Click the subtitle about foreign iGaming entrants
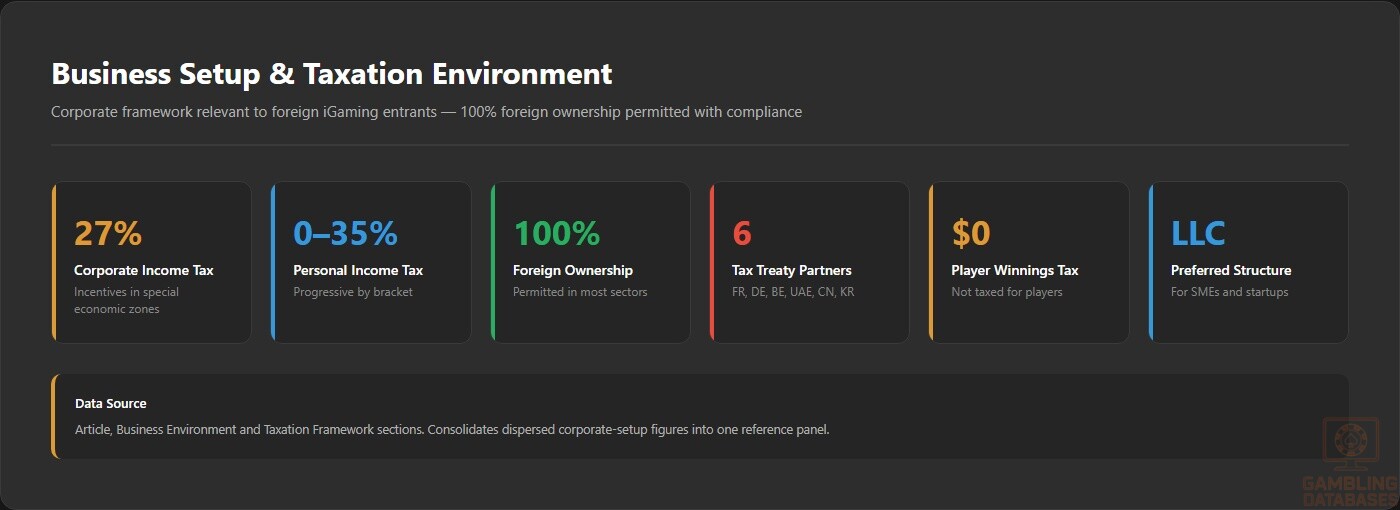The width and height of the screenshot is (1400, 510). pos(426,112)
